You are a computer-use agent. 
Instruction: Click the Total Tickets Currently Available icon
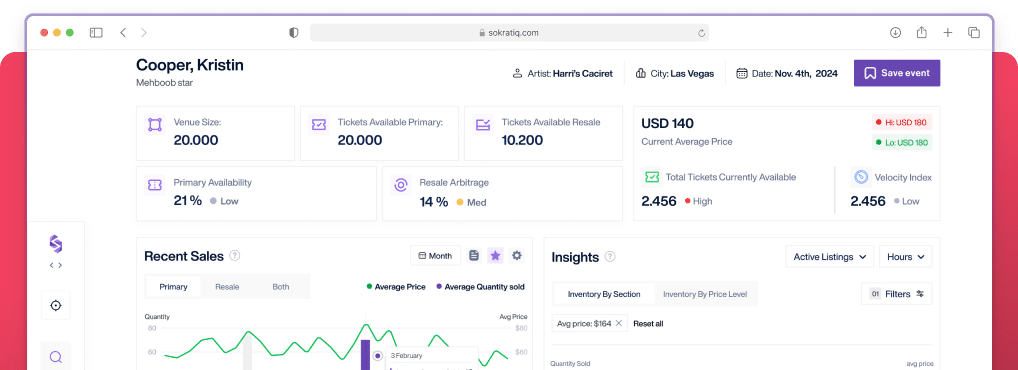pos(651,177)
